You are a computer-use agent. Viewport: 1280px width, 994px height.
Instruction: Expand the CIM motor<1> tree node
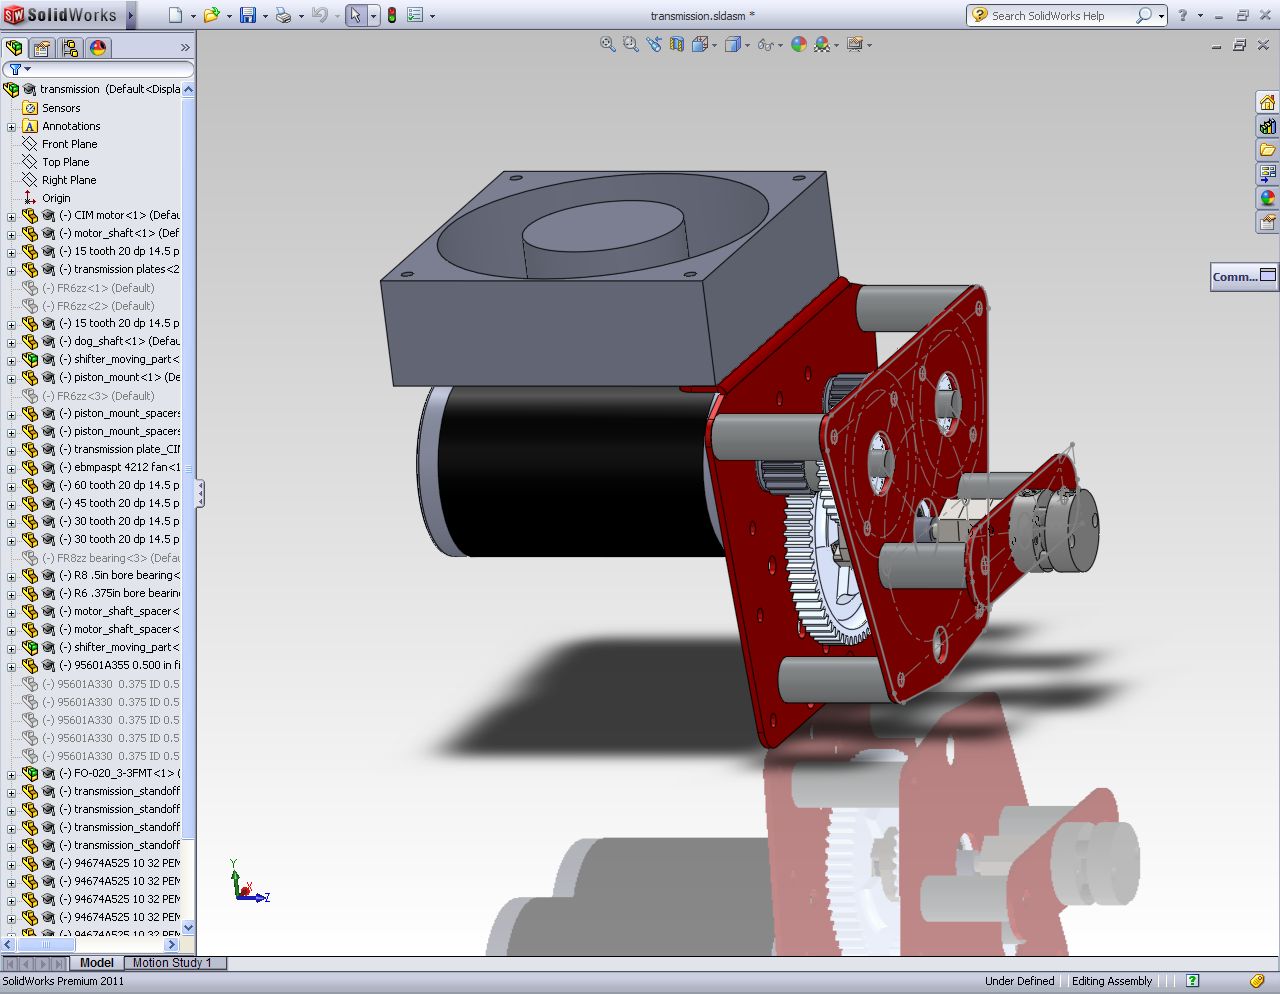click(11, 216)
